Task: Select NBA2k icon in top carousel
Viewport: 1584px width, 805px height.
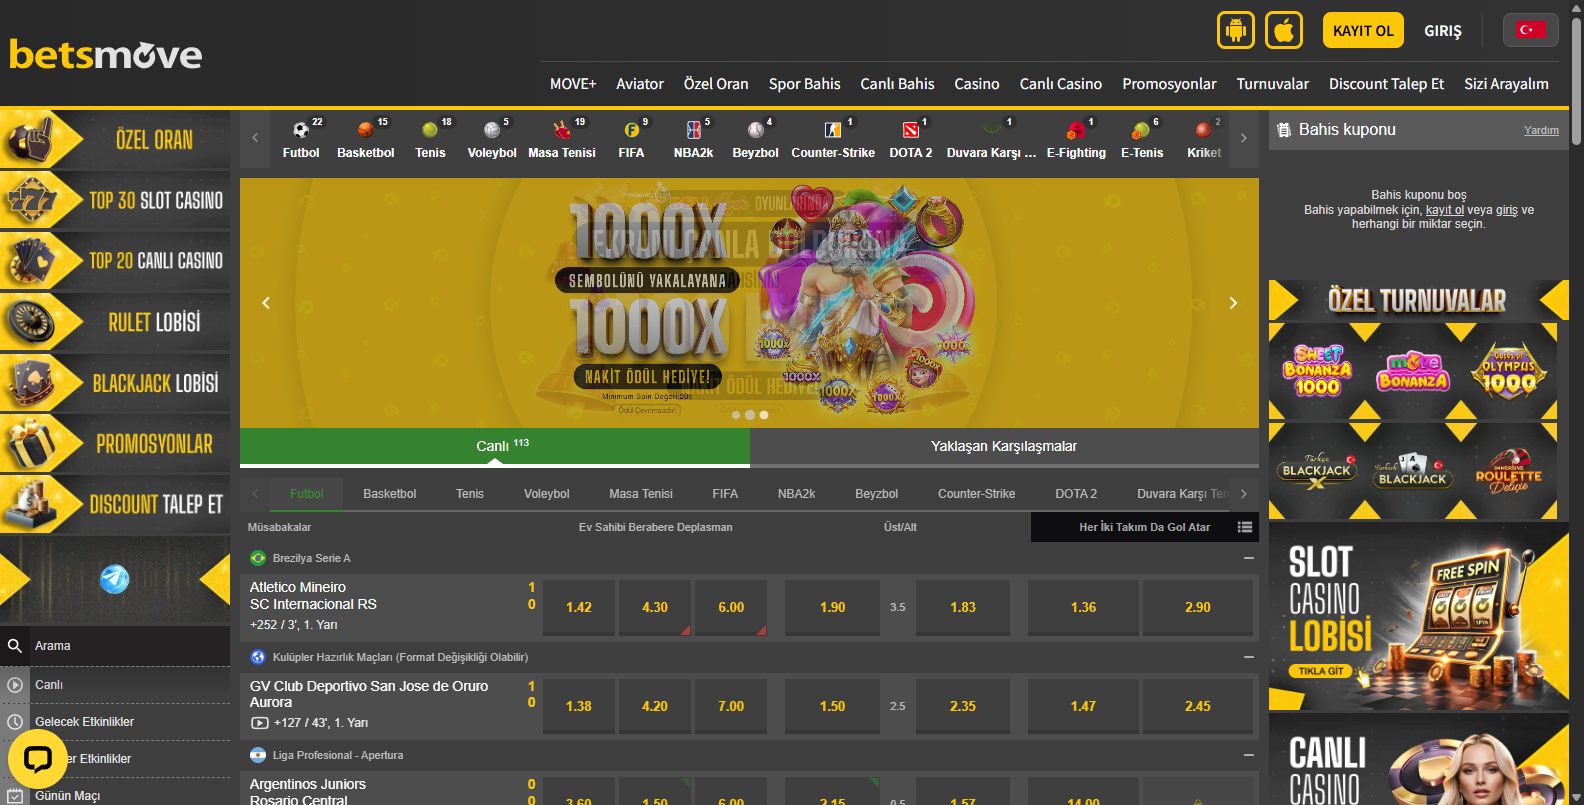Action: pos(693,139)
